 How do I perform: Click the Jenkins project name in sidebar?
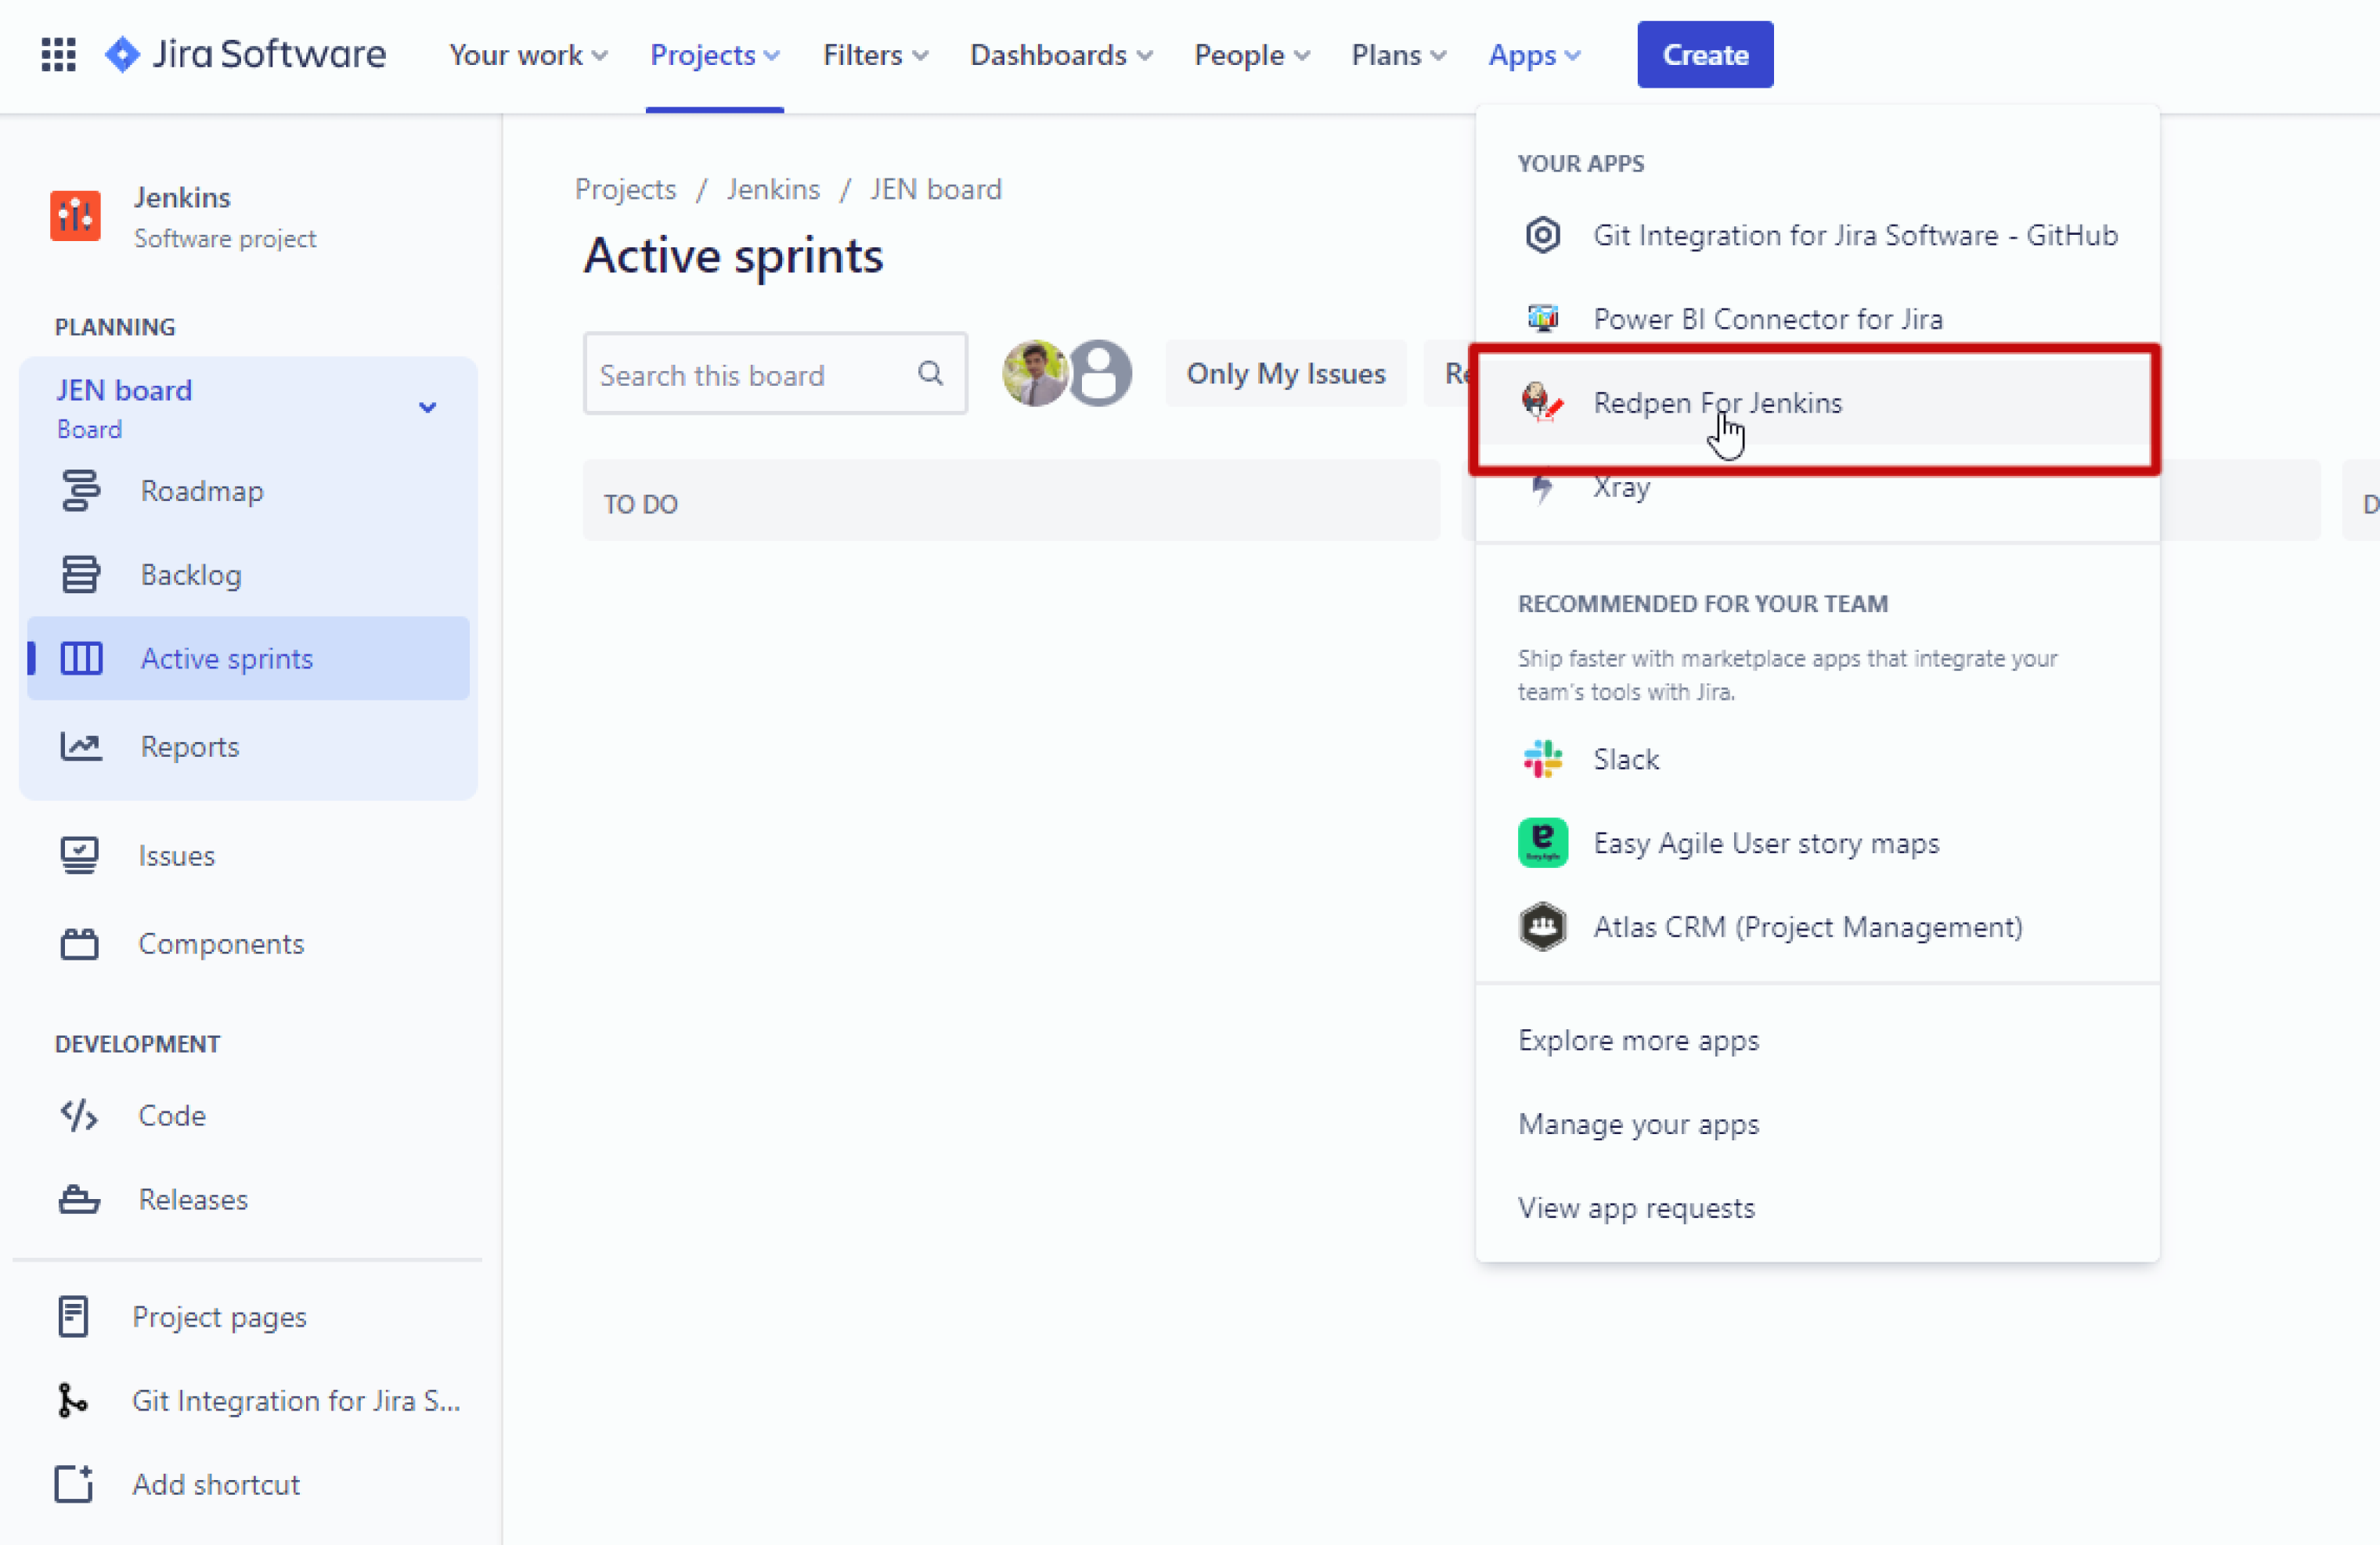point(182,197)
